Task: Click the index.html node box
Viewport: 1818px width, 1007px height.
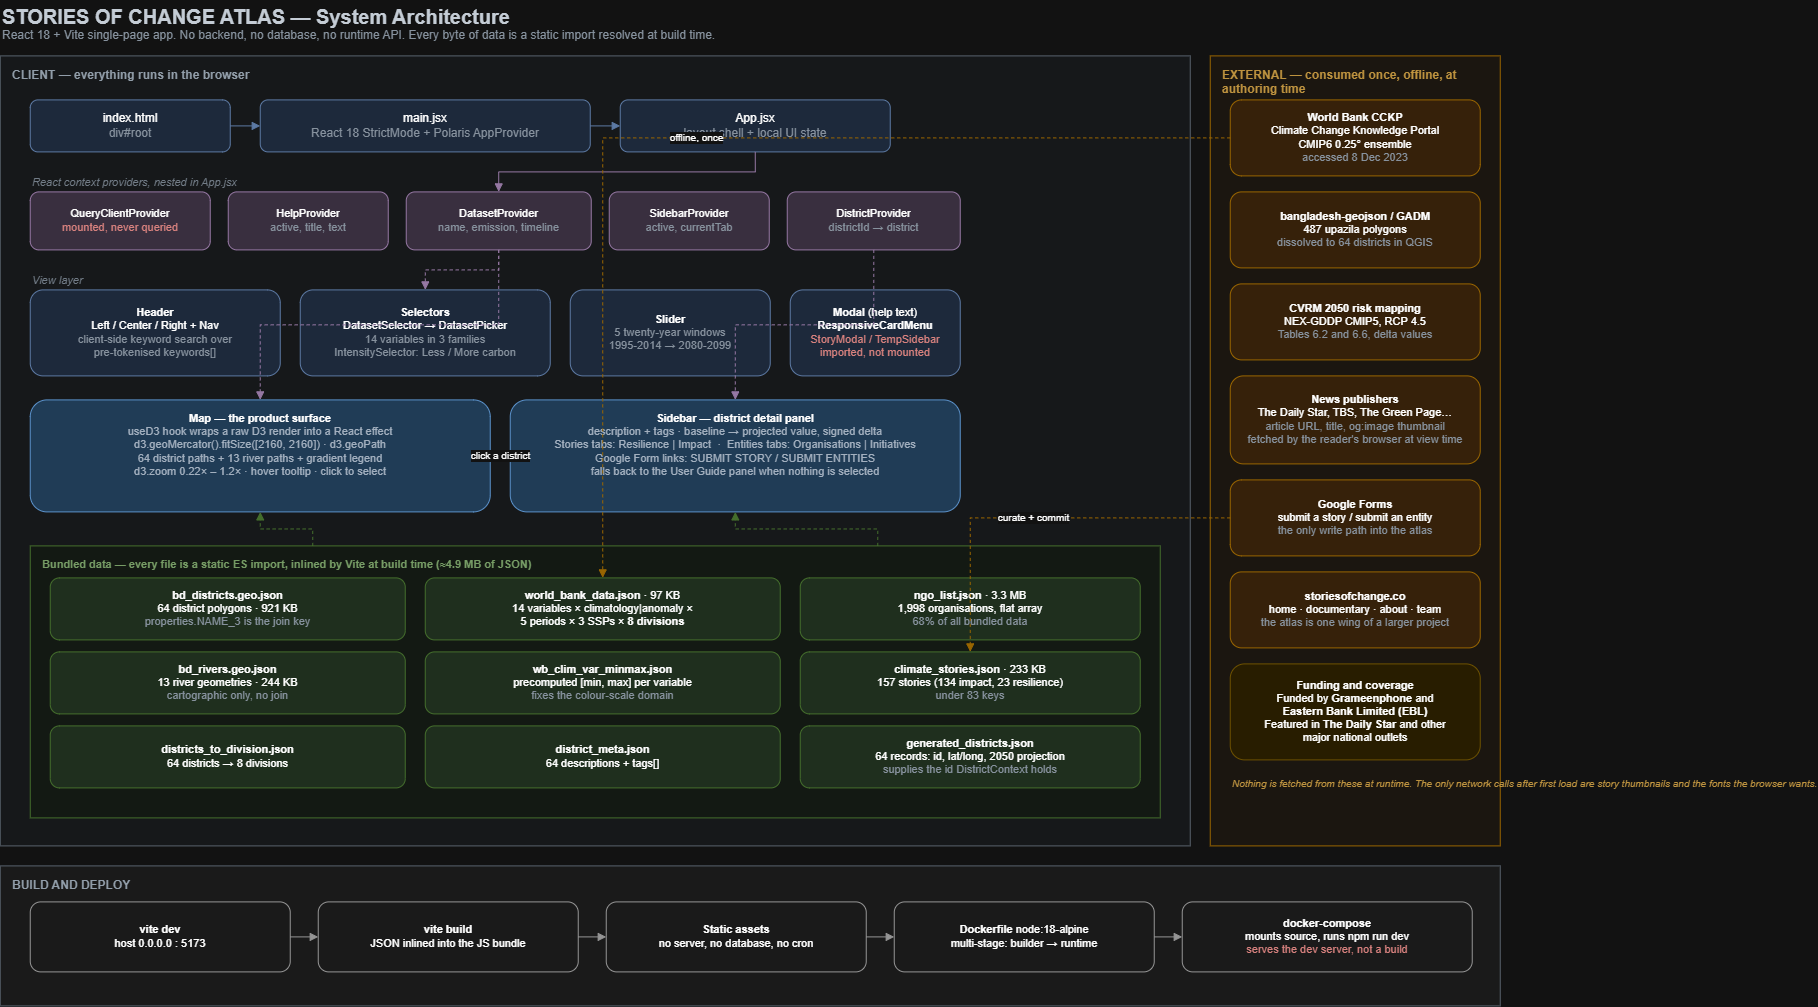Action: point(130,126)
